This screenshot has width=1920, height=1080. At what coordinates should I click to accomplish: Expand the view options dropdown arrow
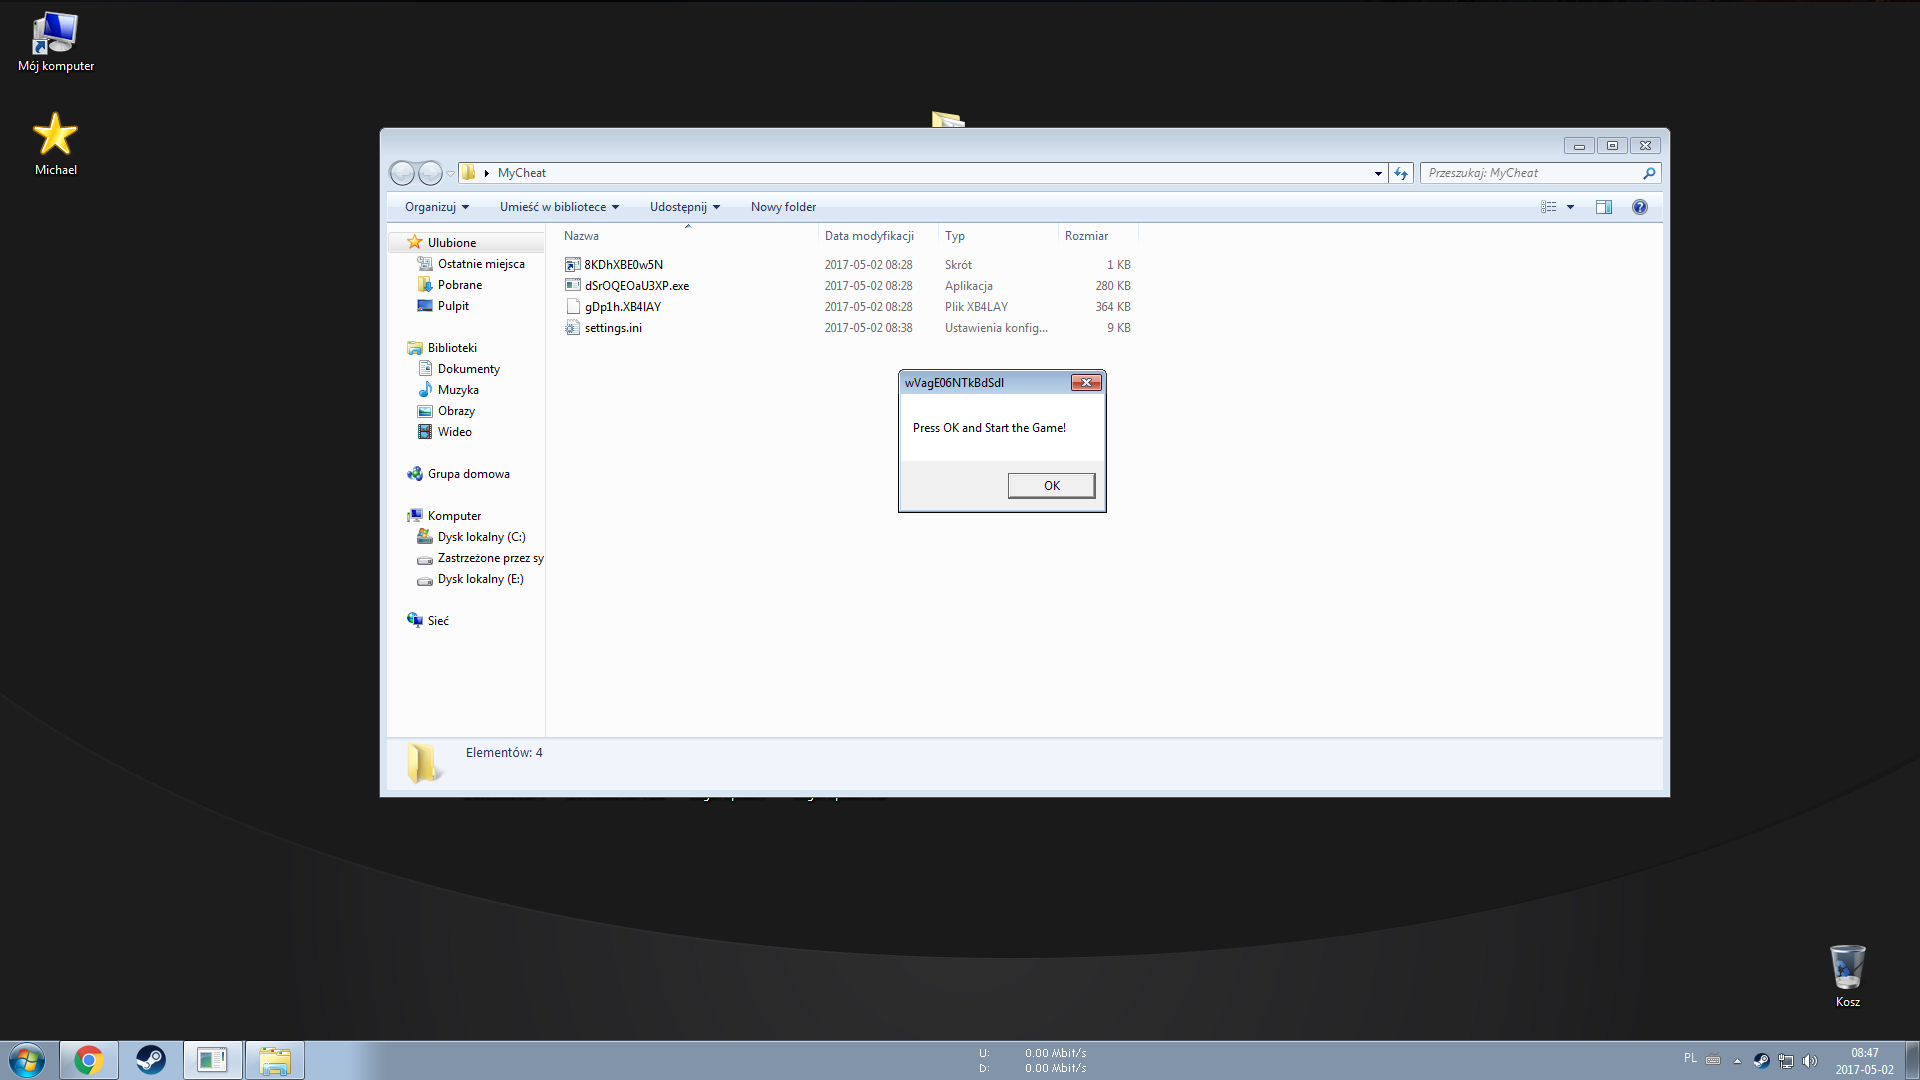[1570, 207]
